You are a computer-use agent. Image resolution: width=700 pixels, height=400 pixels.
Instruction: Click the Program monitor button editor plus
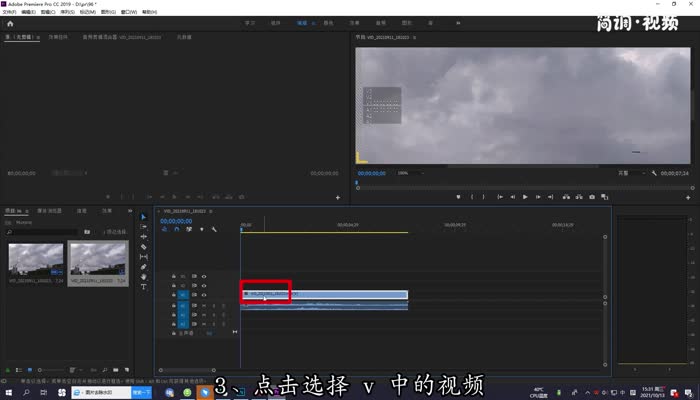(687, 197)
